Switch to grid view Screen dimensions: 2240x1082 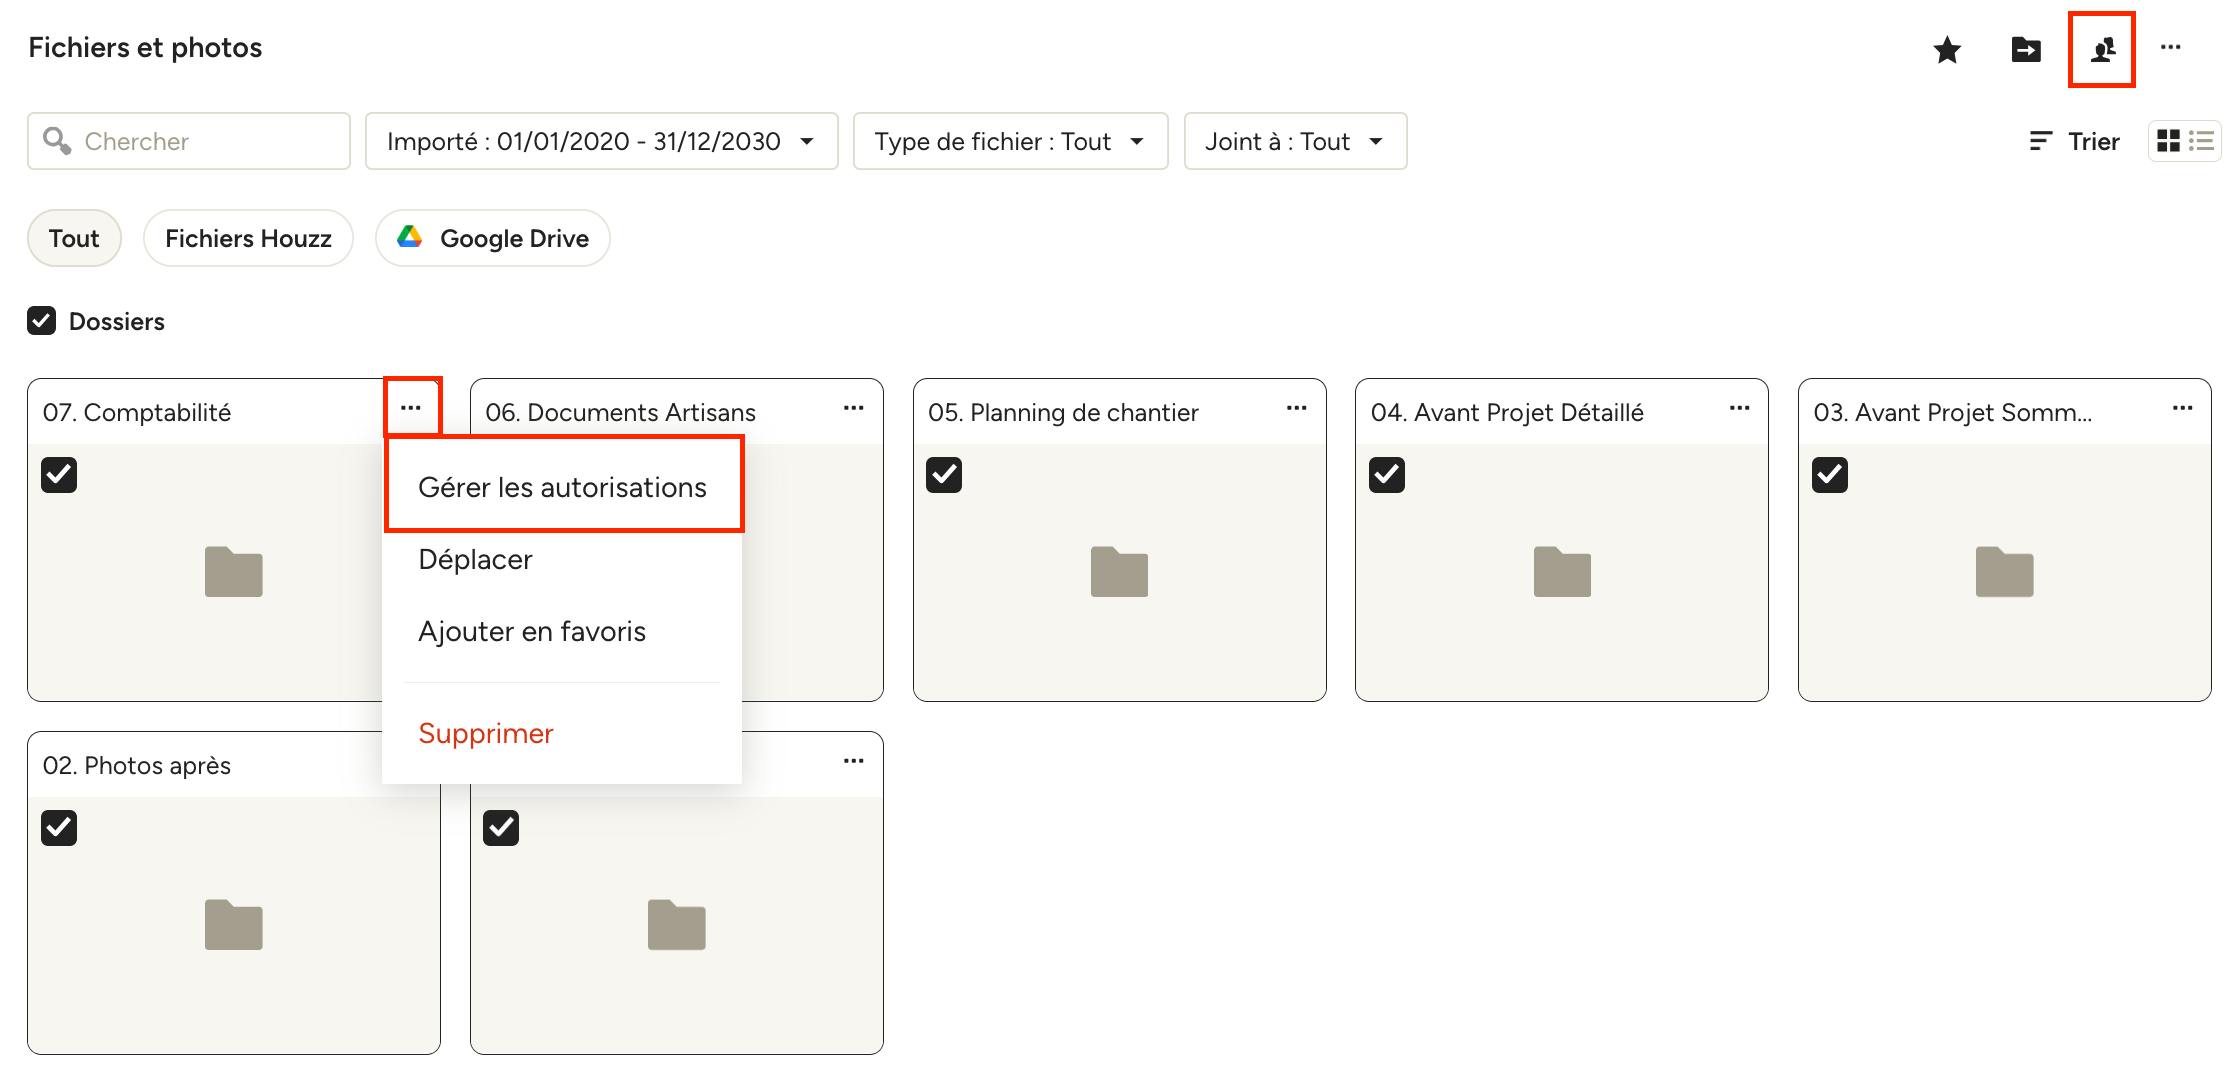(2168, 141)
